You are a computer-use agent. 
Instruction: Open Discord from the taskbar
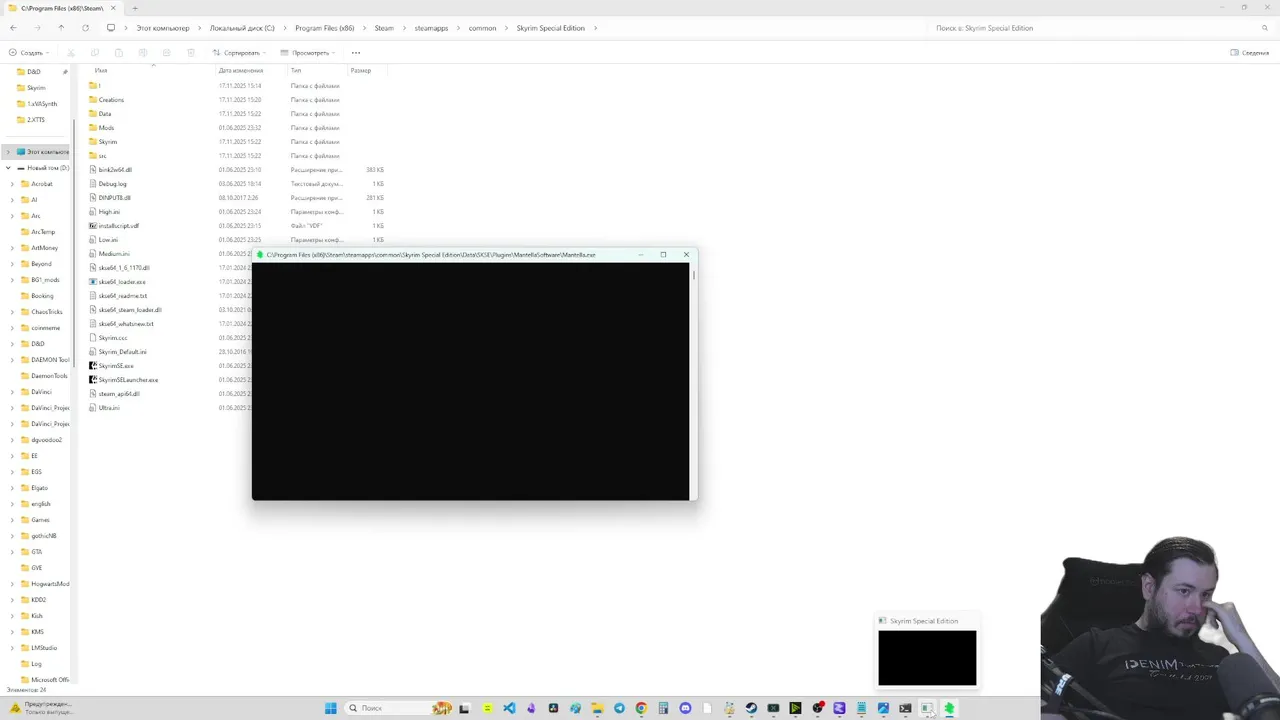685,708
